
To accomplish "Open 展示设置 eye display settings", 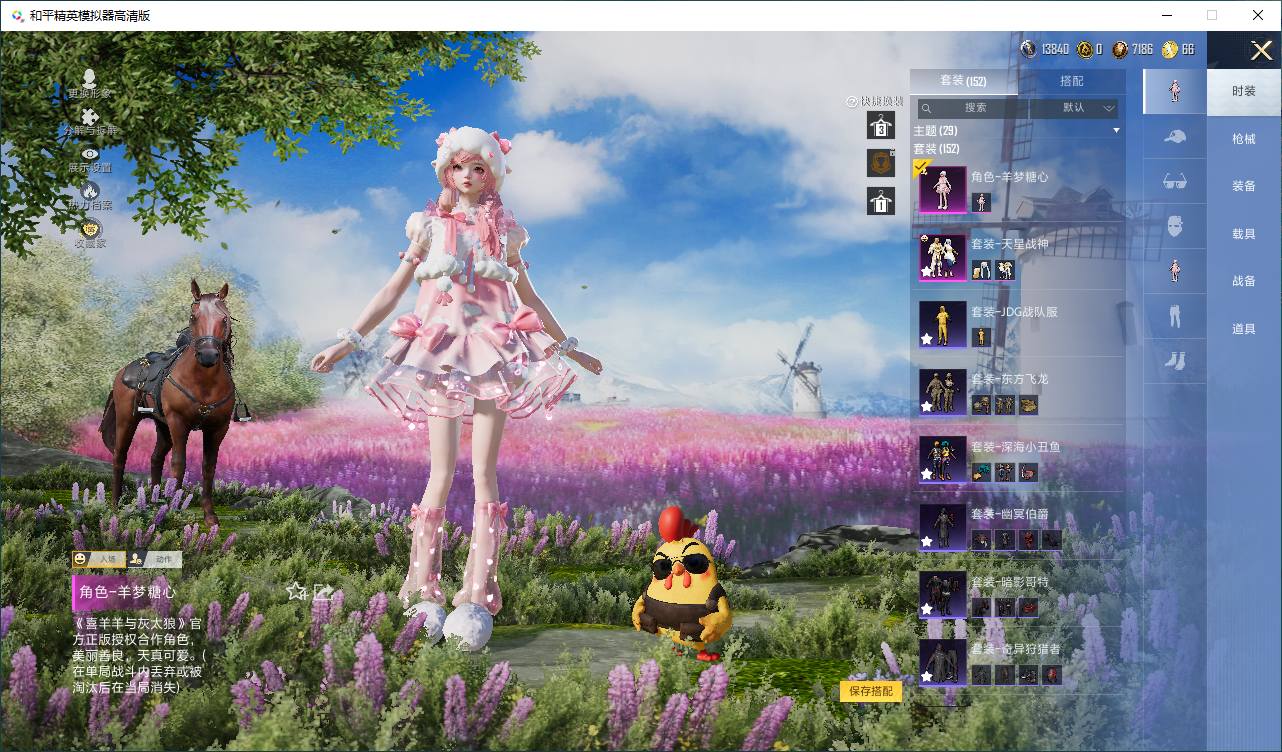I will tap(90, 154).
